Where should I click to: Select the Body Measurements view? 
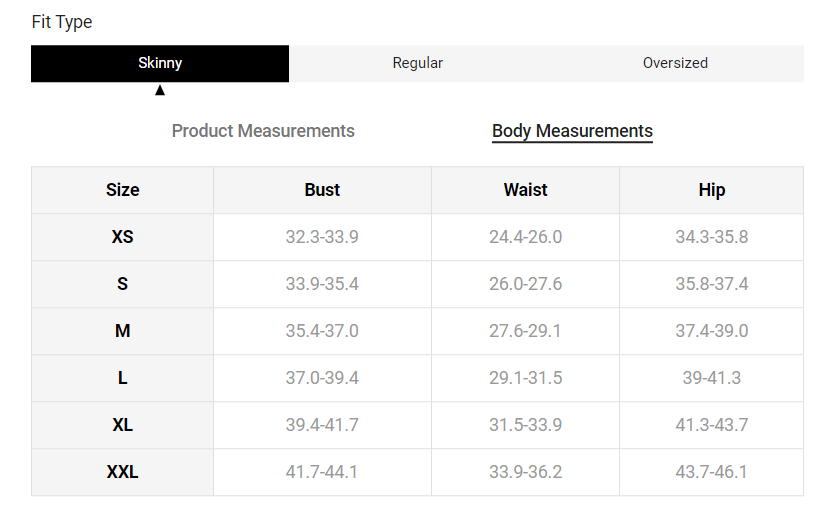click(x=572, y=131)
